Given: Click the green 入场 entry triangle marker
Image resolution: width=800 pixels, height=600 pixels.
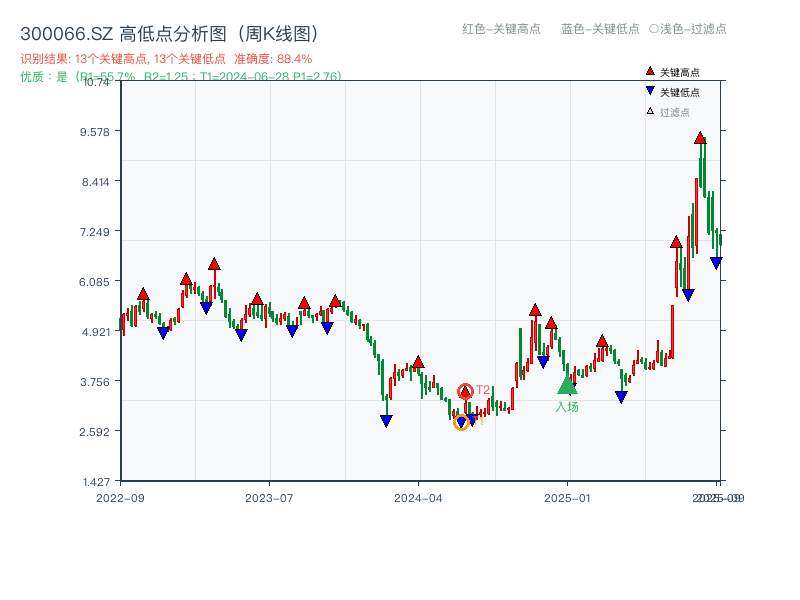Looking at the screenshot, I should [x=565, y=384].
